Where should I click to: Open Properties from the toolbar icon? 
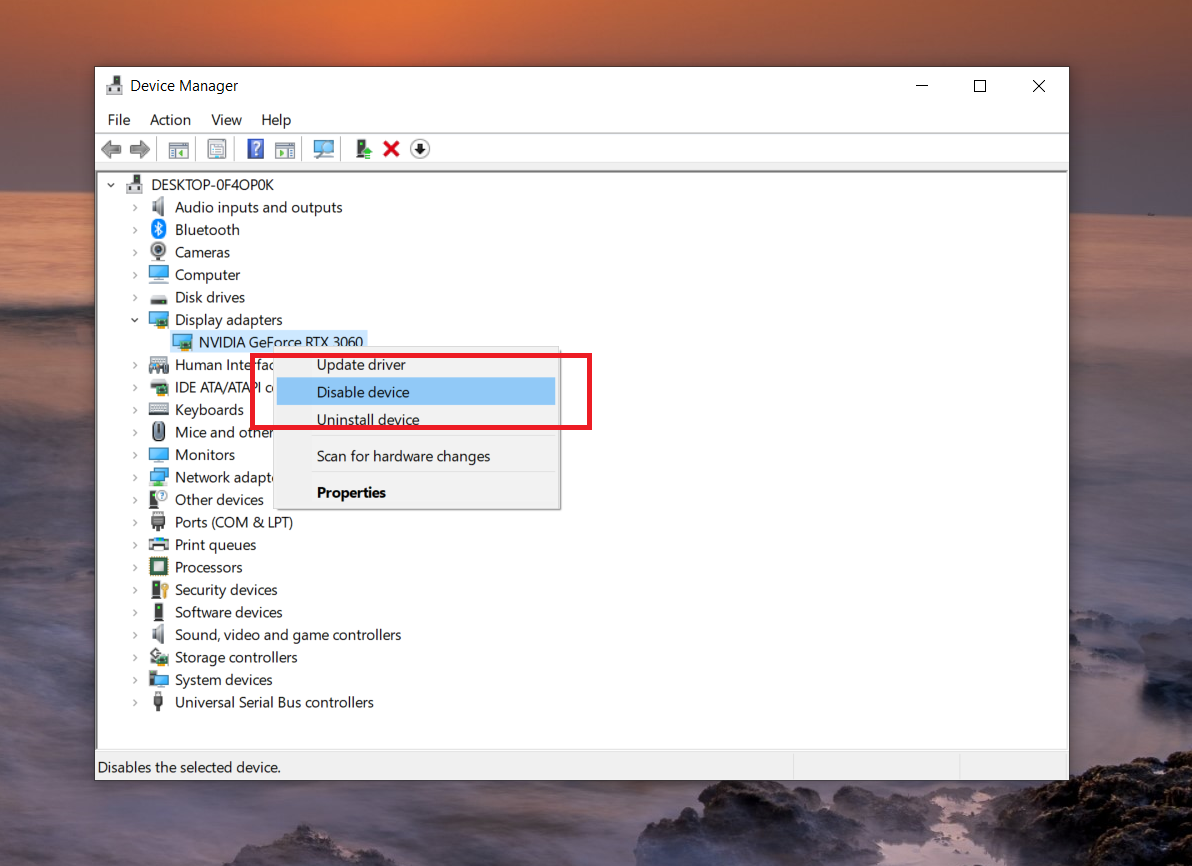217,149
